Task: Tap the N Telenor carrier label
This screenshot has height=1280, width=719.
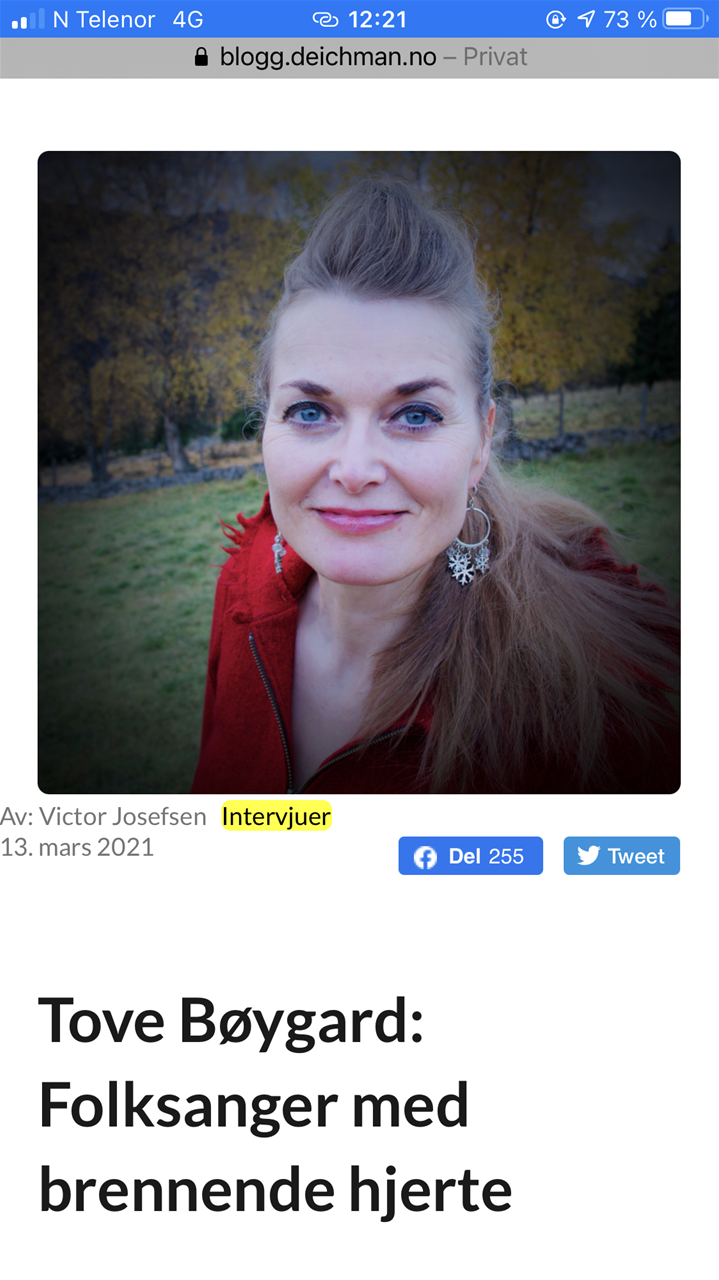Action: [x=104, y=19]
